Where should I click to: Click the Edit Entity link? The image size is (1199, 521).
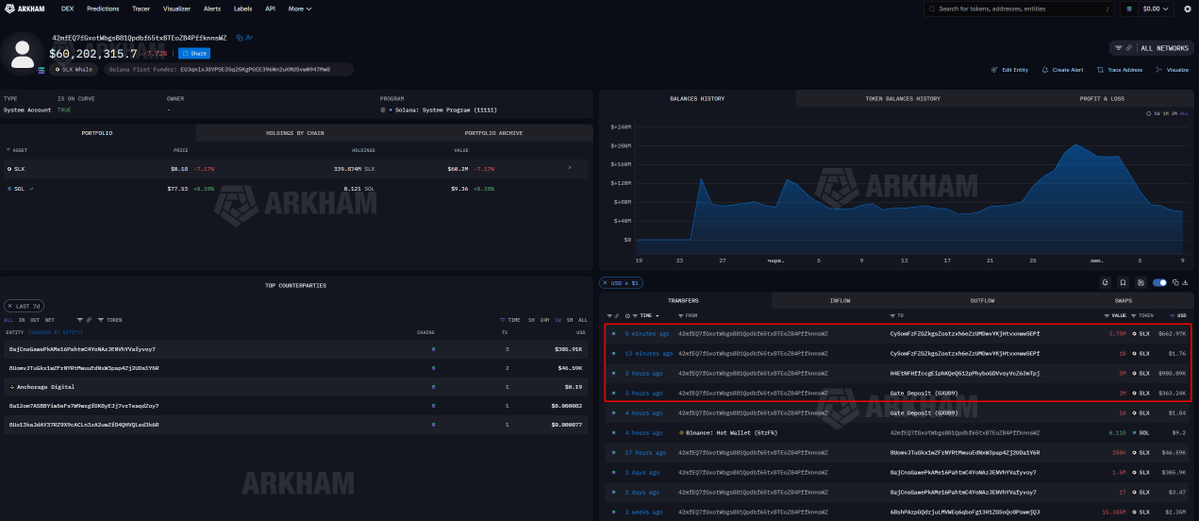point(1009,70)
